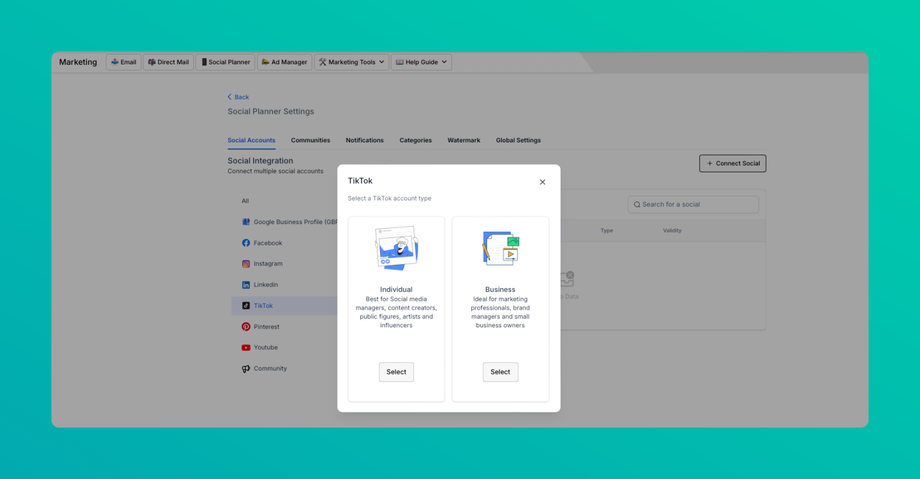The width and height of the screenshot is (920, 479).
Task: Open the Email section in Marketing toolbar
Action: coord(124,62)
